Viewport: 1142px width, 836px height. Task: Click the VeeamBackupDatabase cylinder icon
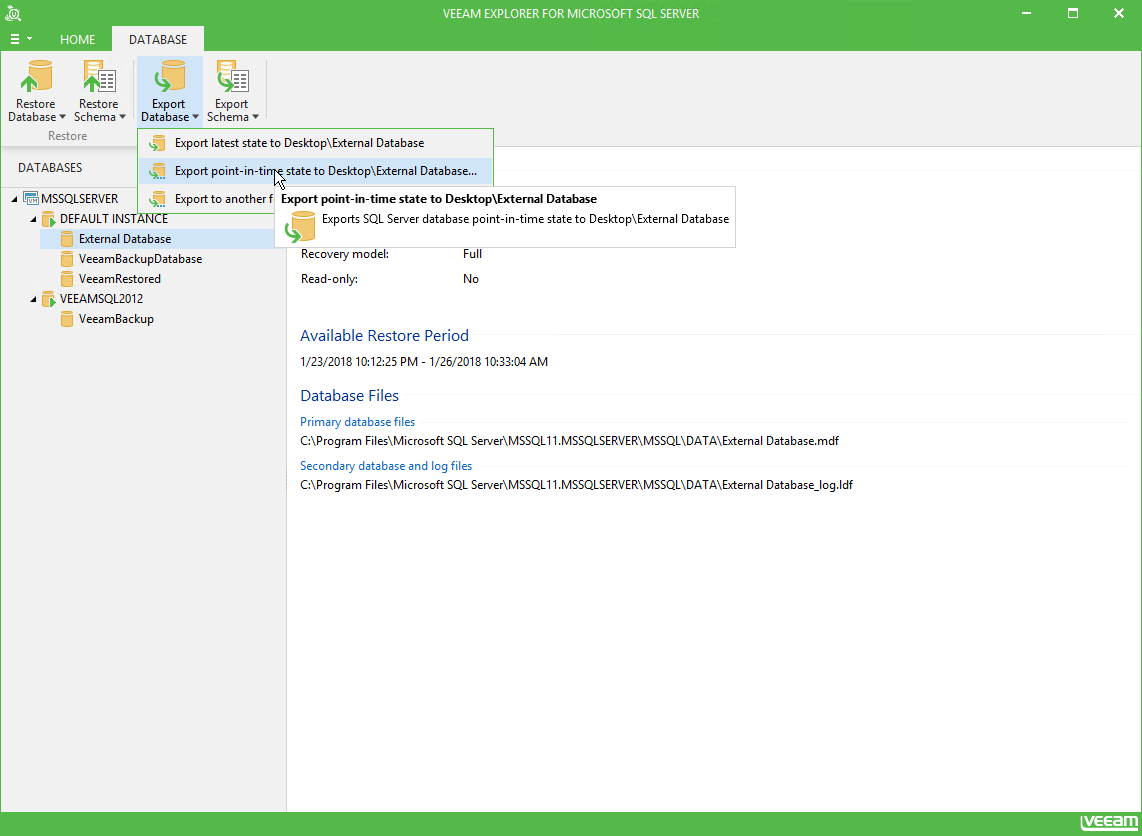coord(67,259)
